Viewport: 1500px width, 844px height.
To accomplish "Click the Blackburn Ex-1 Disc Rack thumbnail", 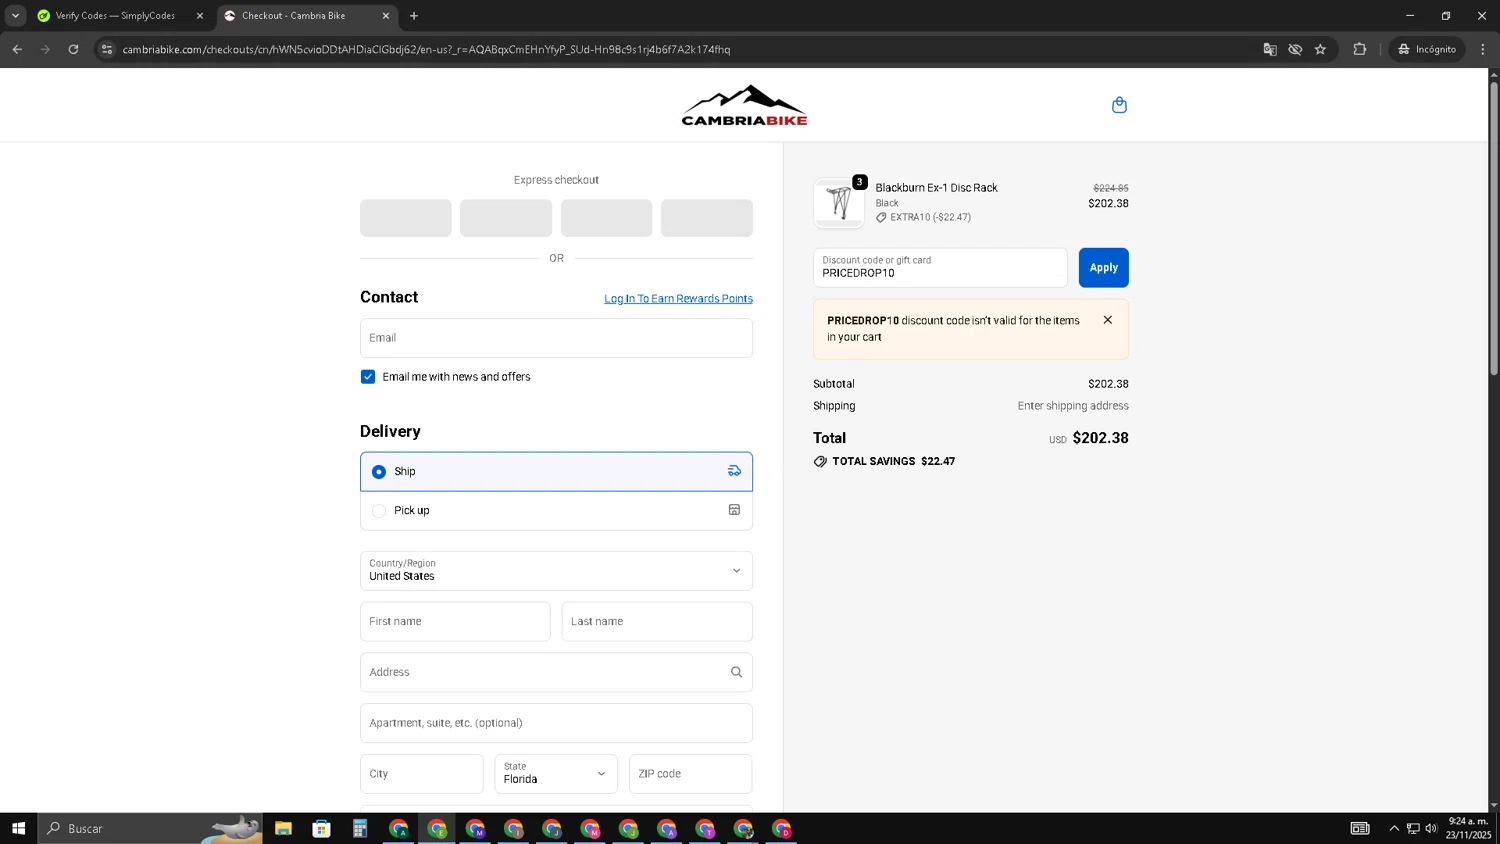I will tap(839, 203).
